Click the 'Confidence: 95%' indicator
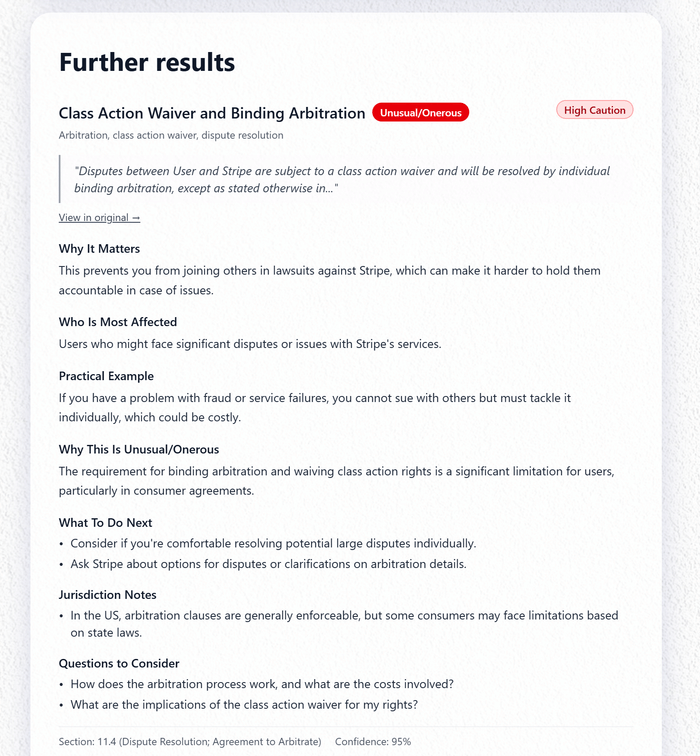 372,742
